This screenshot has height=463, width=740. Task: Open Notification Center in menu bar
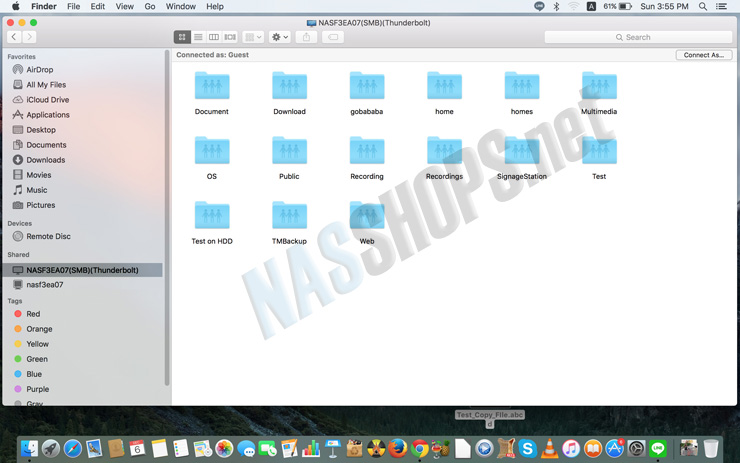pyautogui.click(x=721, y=6)
